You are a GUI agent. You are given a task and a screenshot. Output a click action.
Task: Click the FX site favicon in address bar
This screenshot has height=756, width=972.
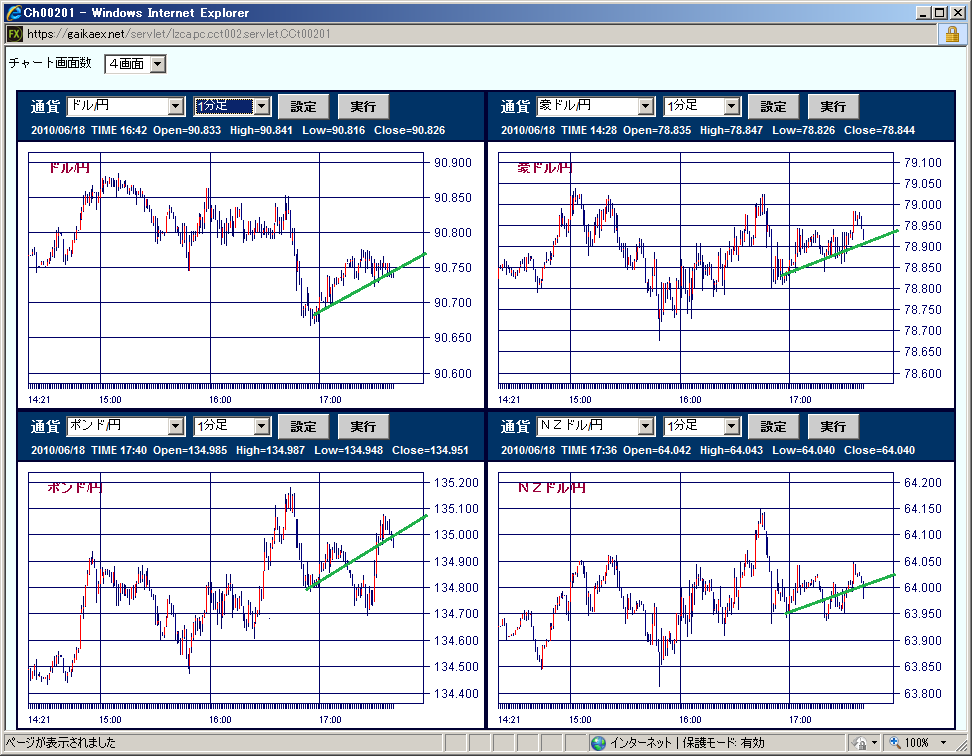click(13, 33)
